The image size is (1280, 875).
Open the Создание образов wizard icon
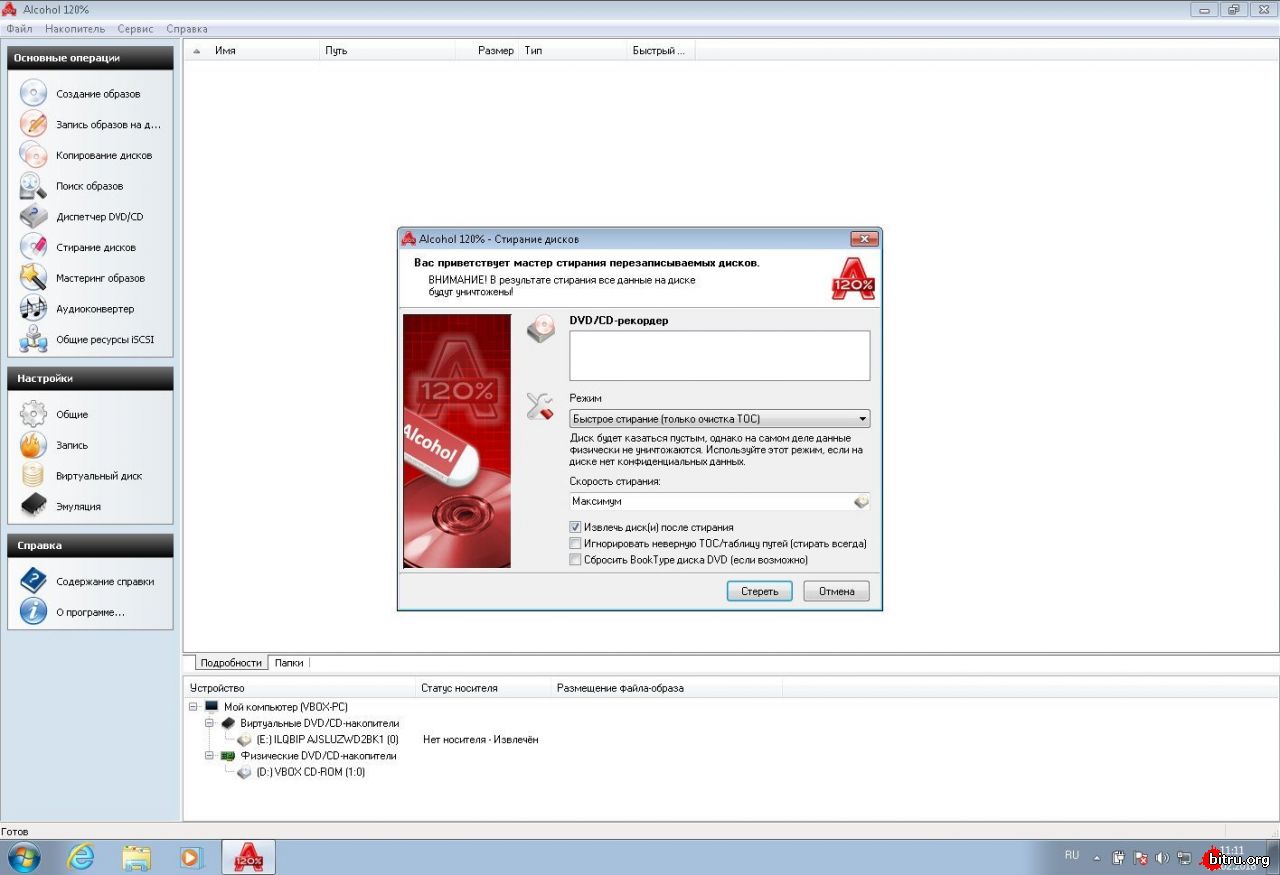point(33,94)
